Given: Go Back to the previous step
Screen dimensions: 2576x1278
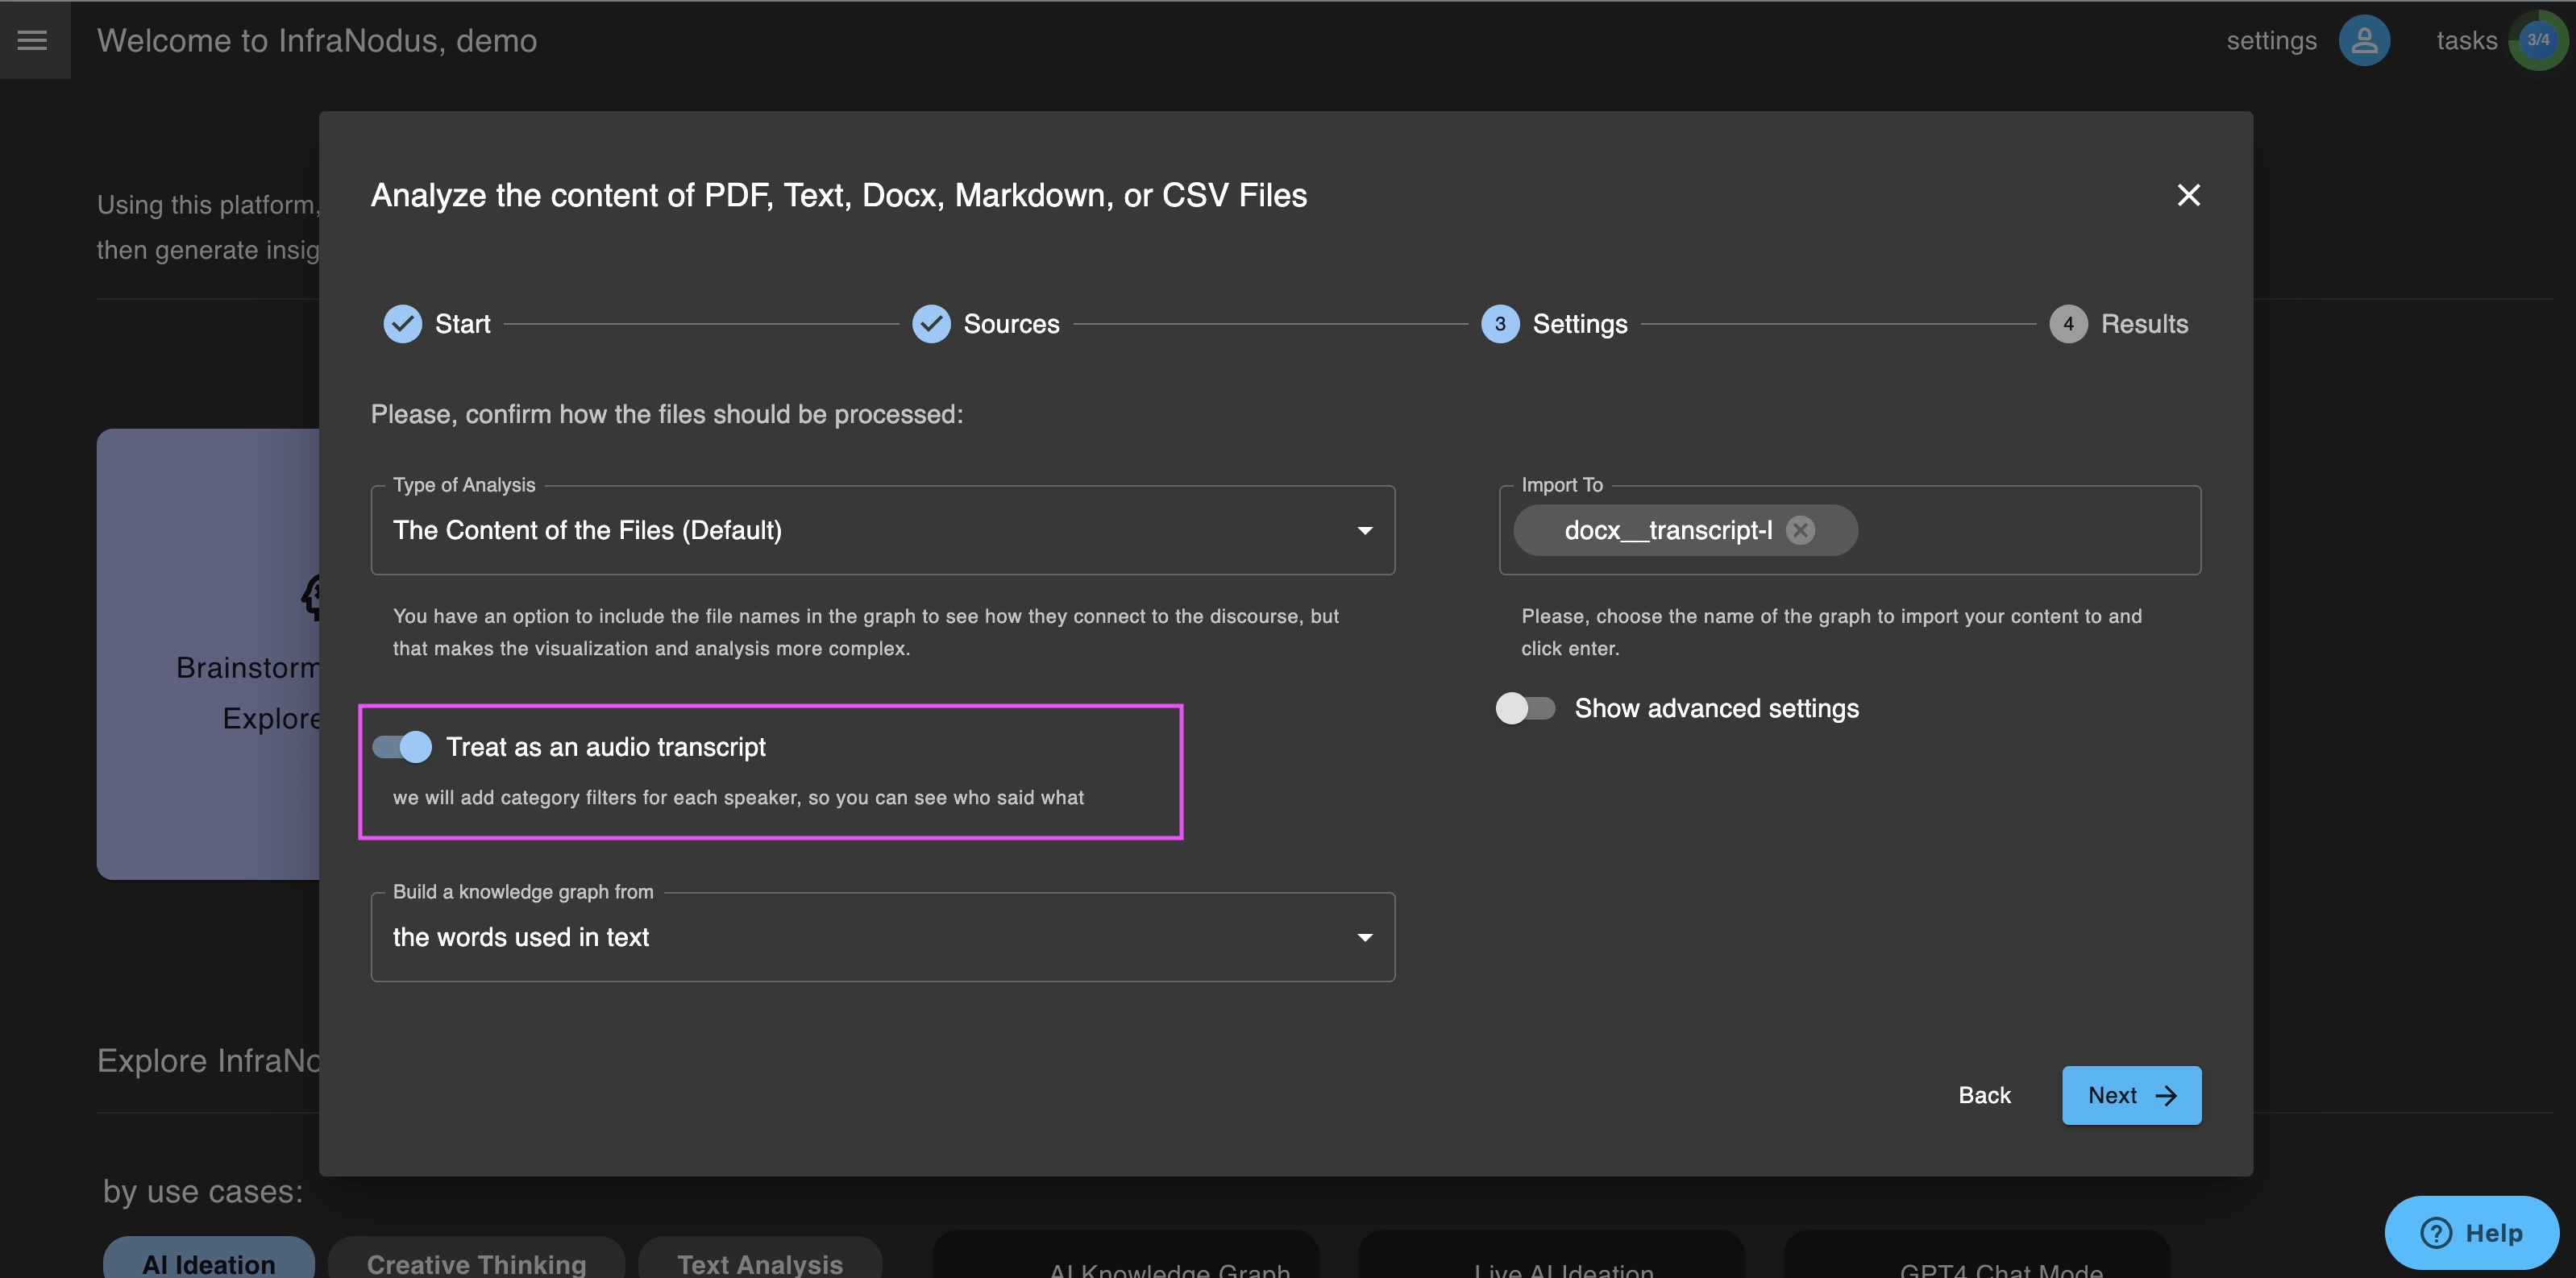Looking at the screenshot, I should pyautogui.click(x=1984, y=1095).
